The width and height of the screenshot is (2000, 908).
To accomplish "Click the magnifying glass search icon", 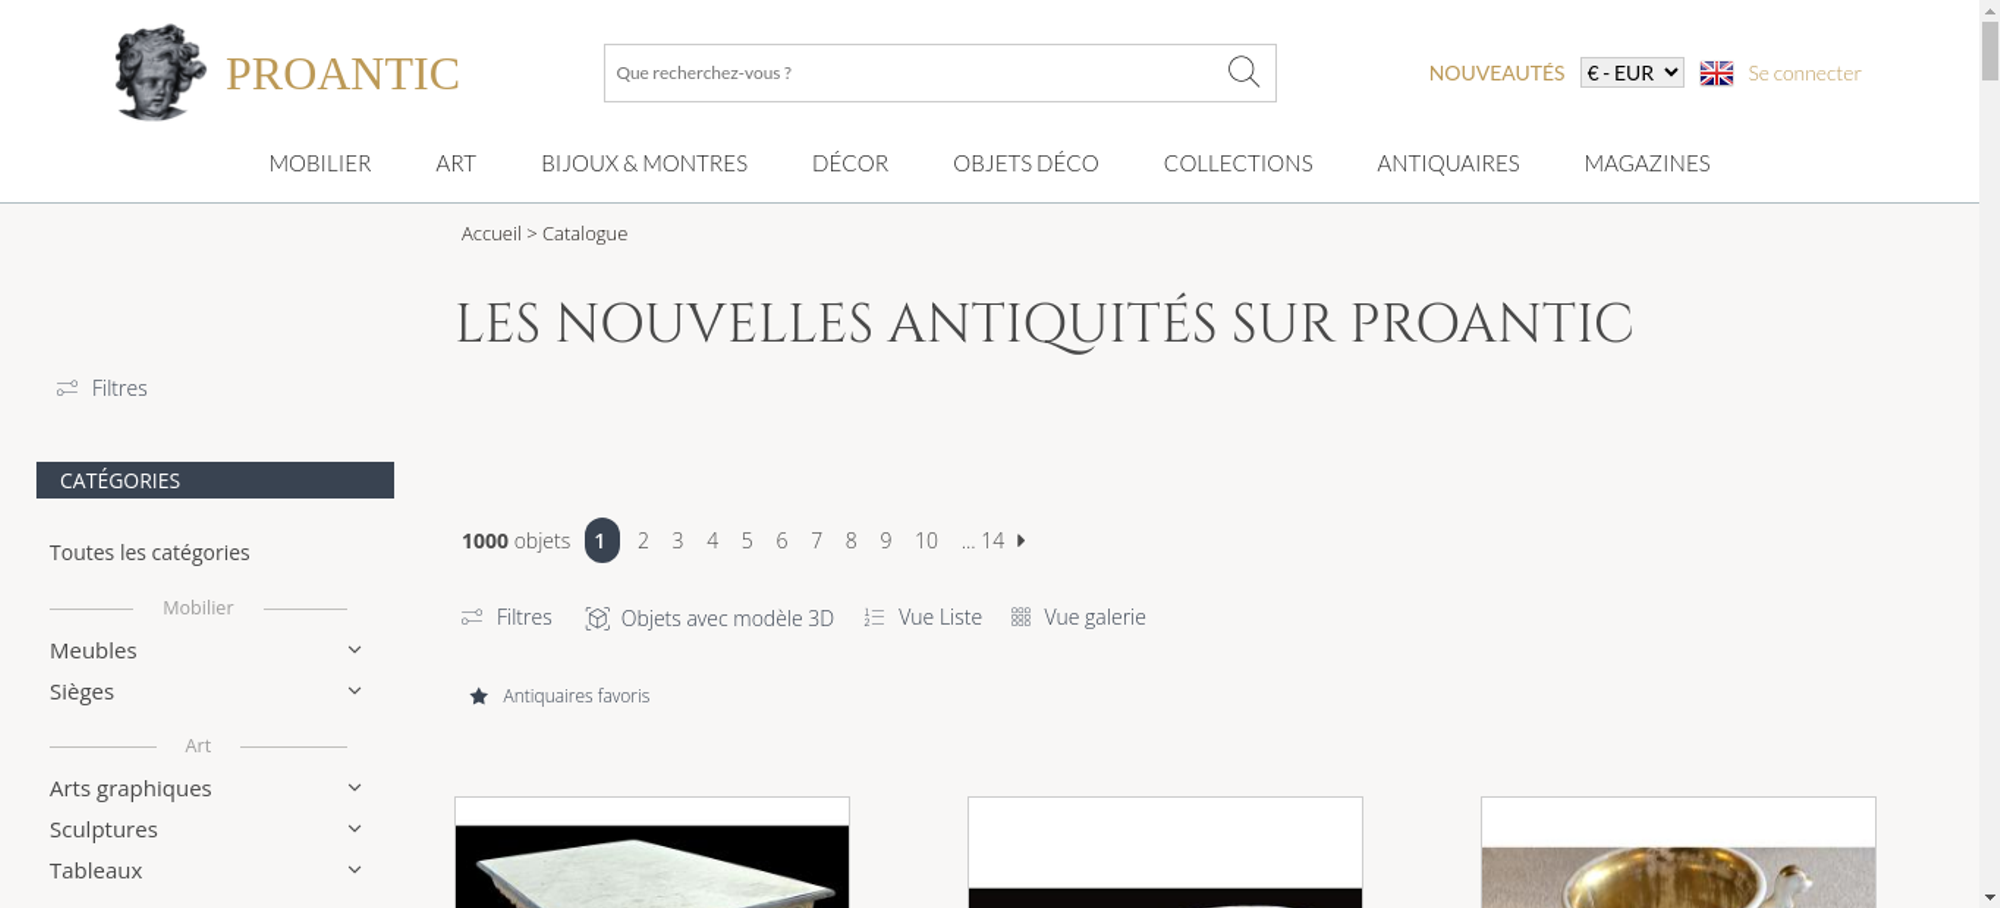I will tap(1243, 72).
